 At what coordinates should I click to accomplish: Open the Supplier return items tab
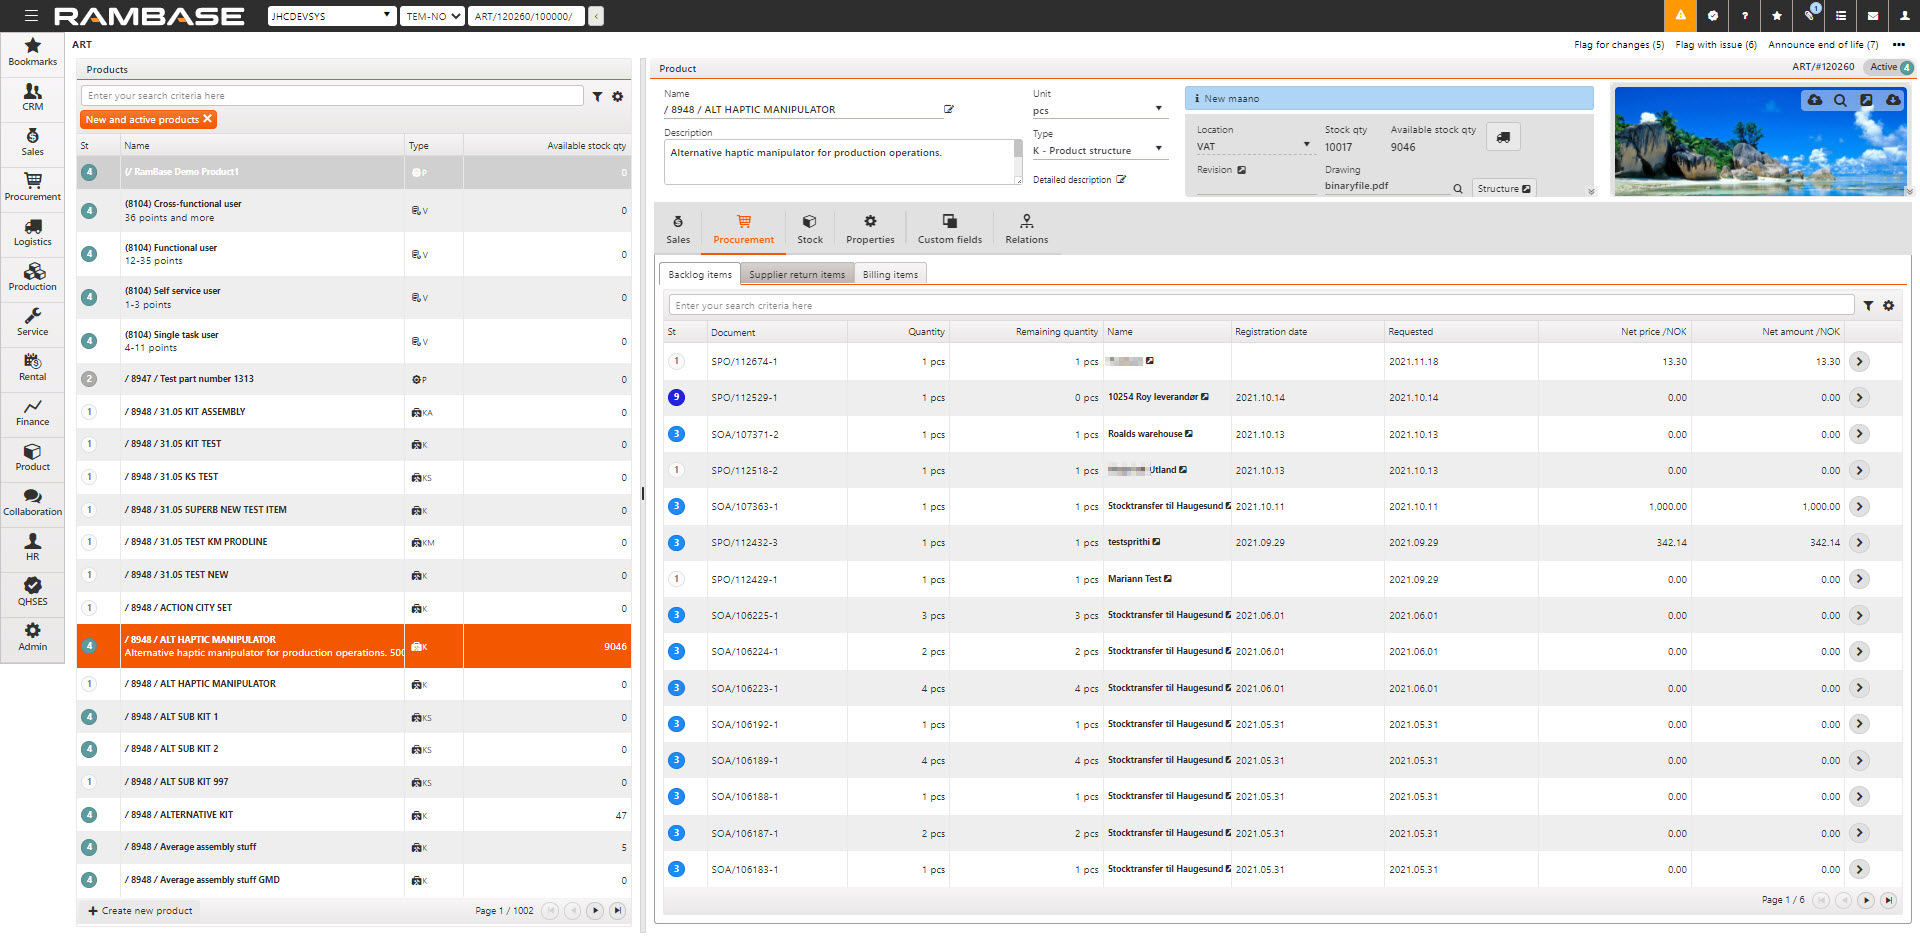pyautogui.click(x=796, y=275)
